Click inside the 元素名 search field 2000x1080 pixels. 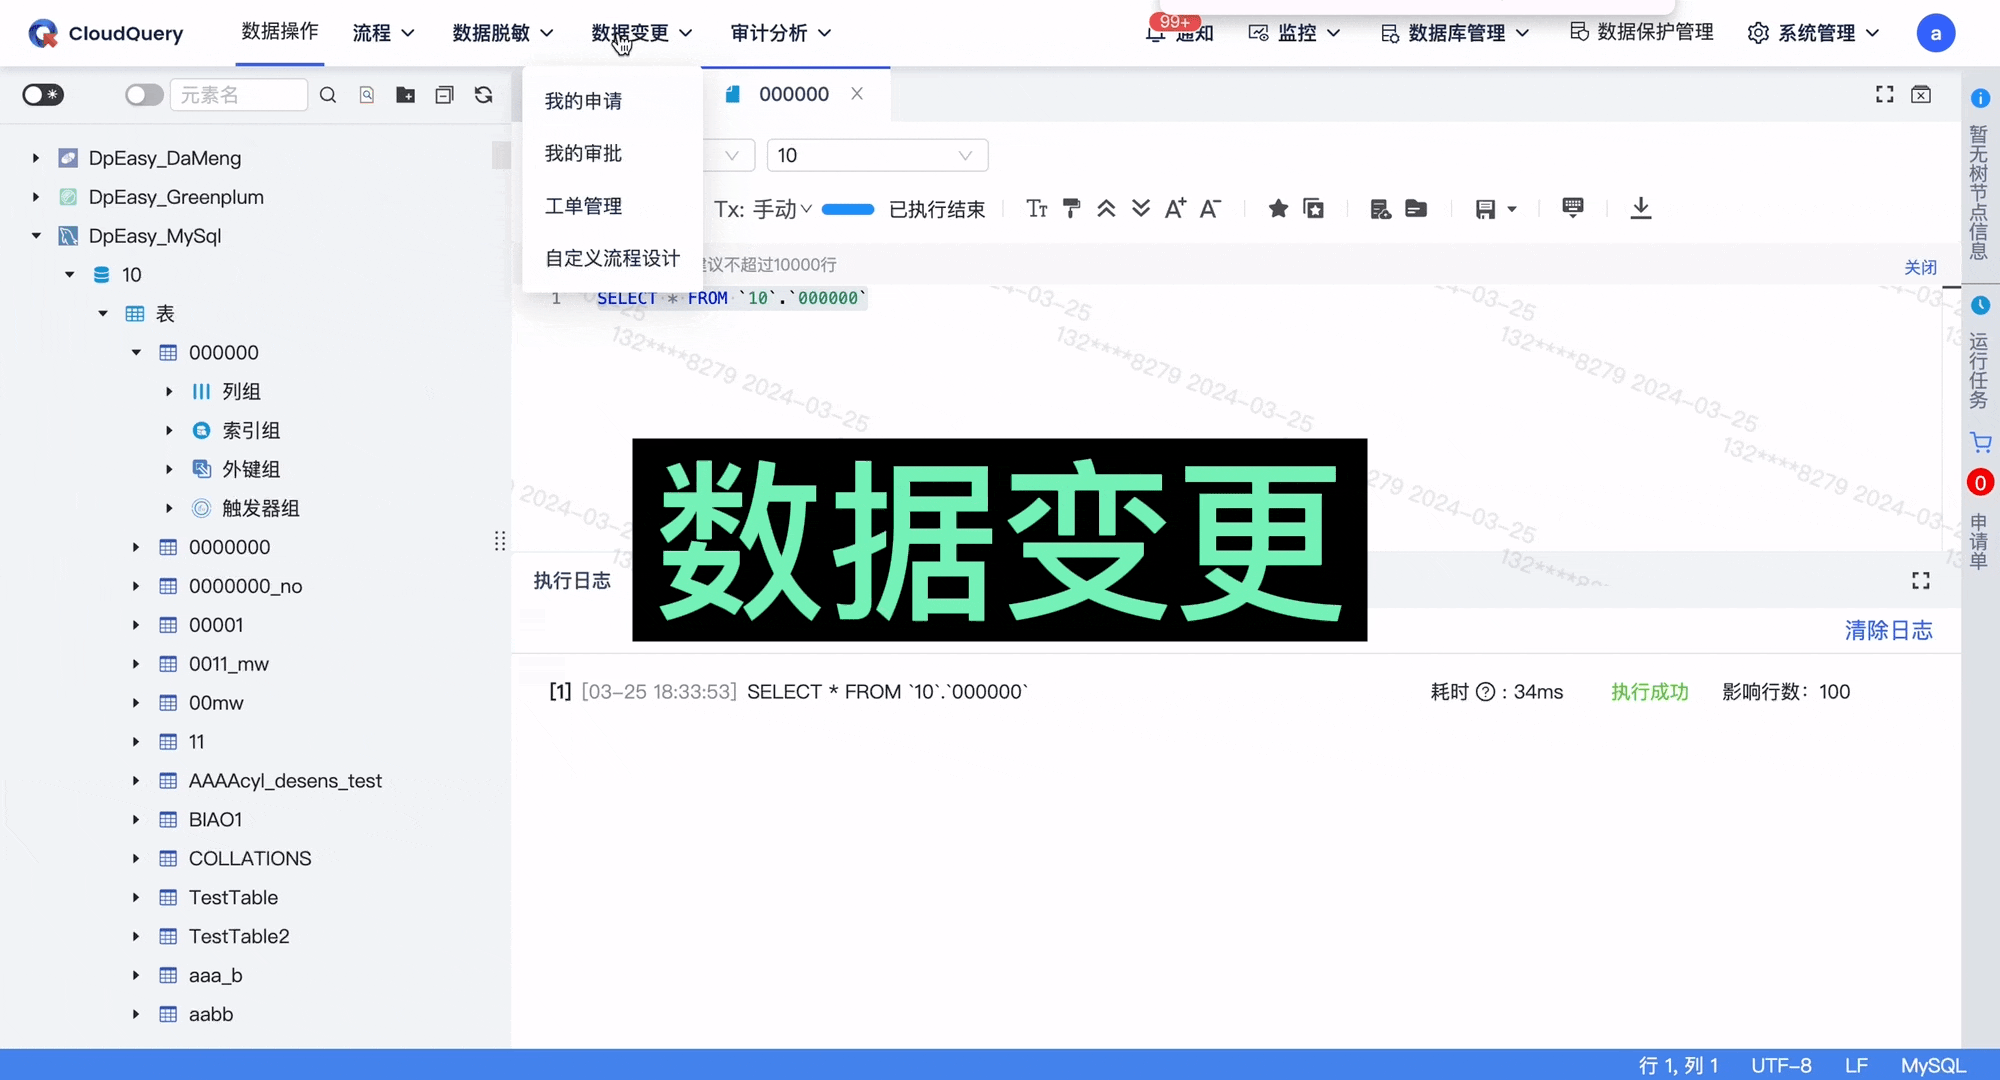240,94
